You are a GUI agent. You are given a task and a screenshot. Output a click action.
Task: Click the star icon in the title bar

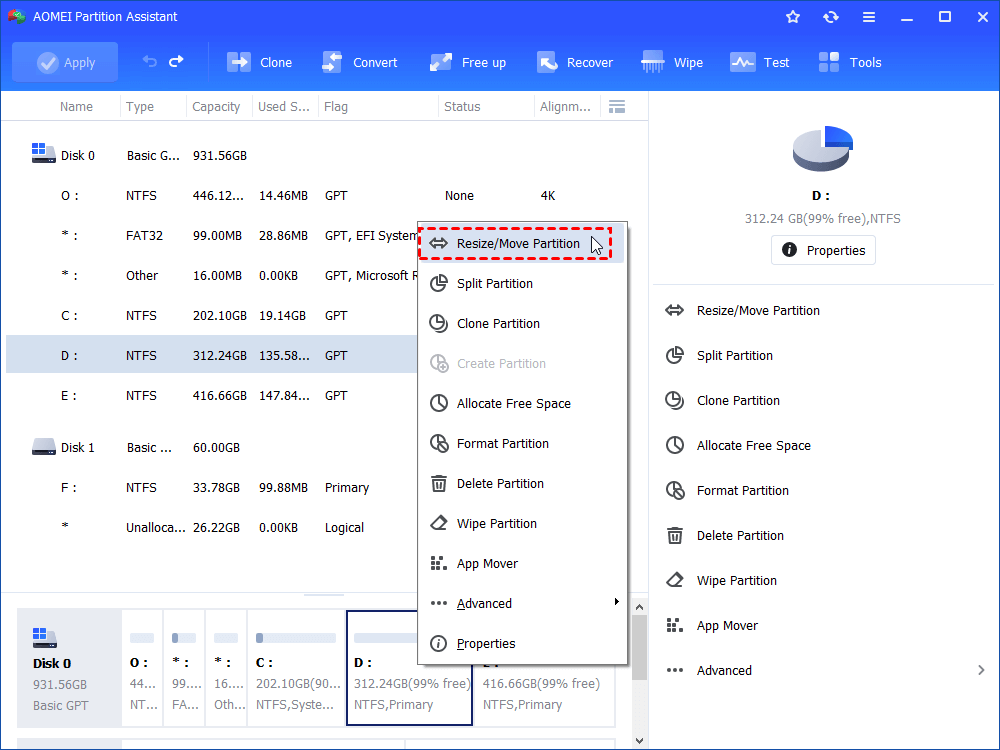point(792,16)
